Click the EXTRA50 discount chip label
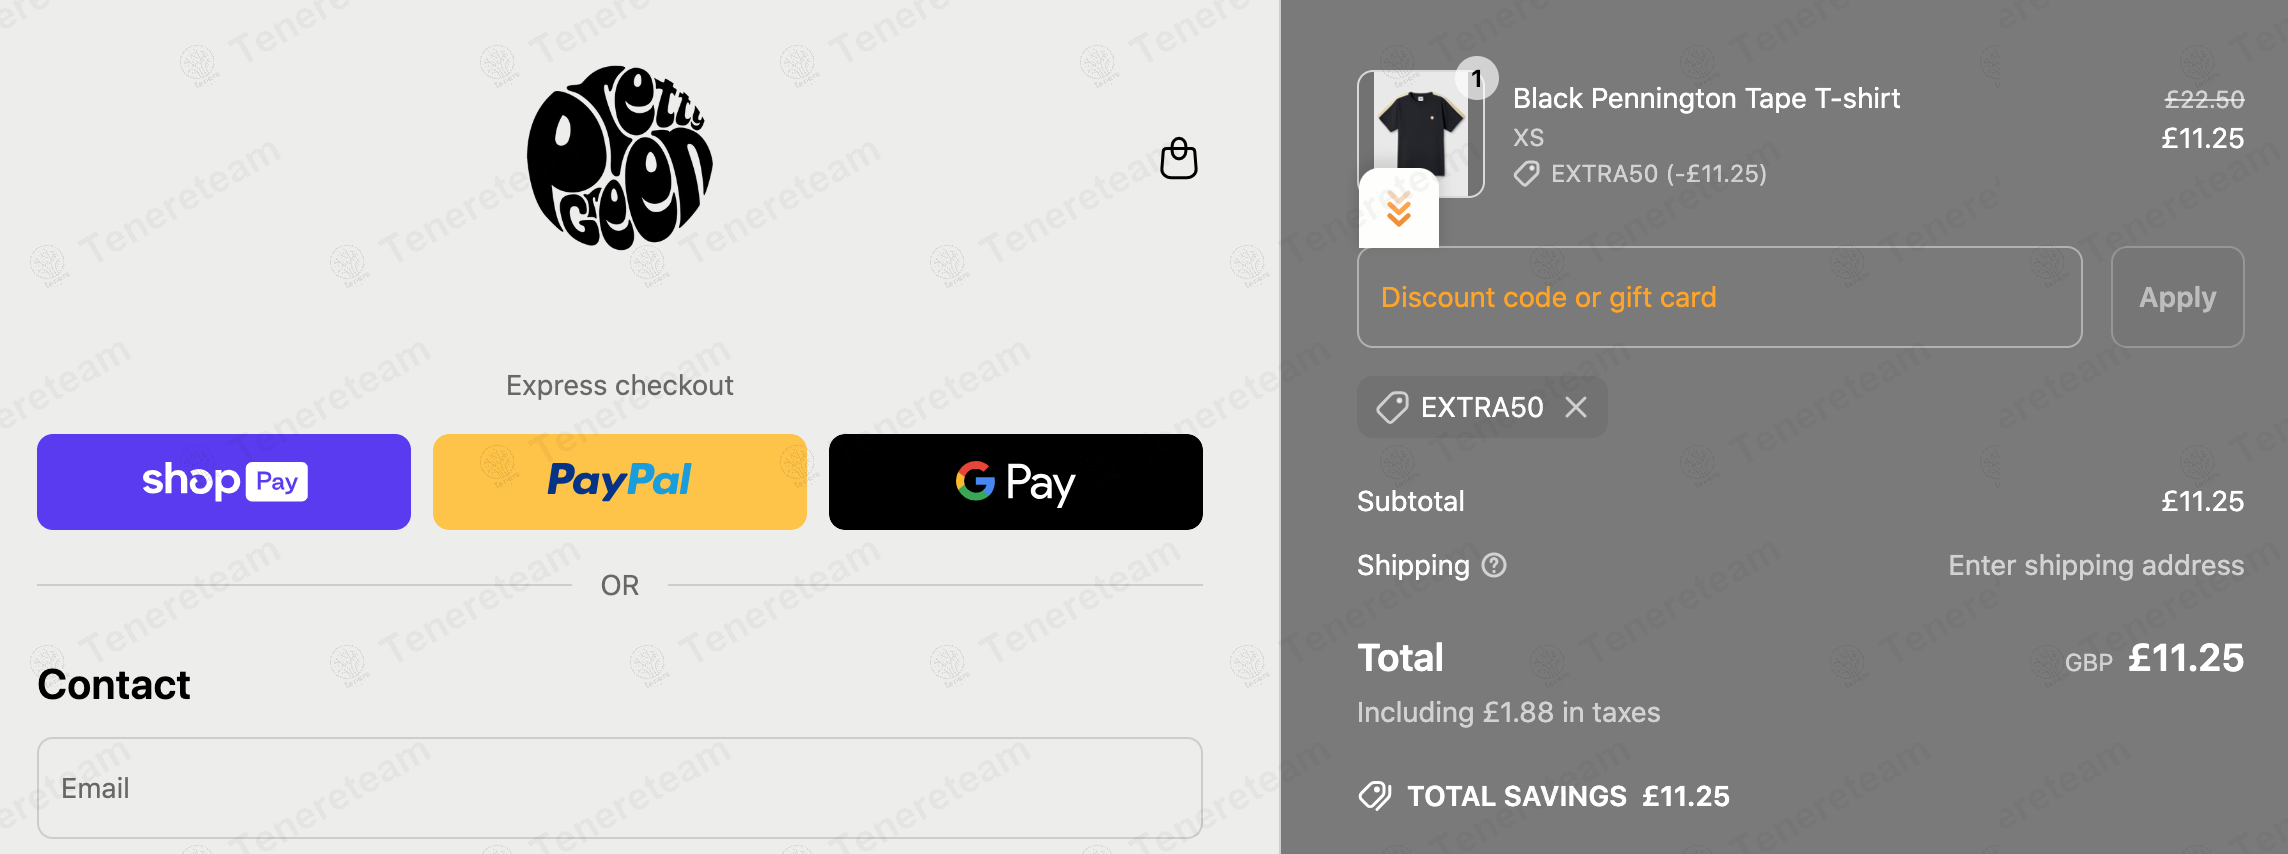The height and width of the screenshot is (854, 2288). coord(1482,407)
